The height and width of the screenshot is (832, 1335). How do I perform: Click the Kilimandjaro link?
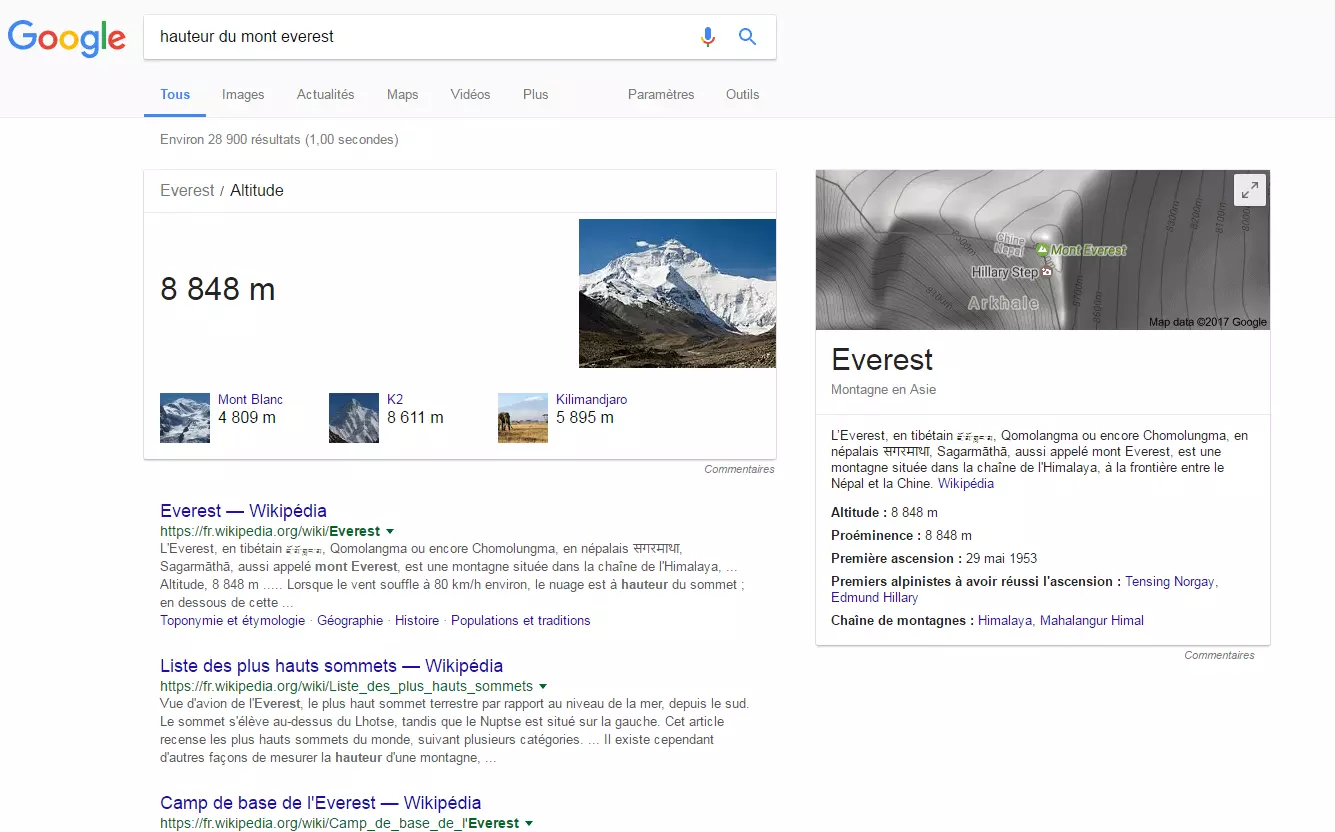click(x=592, y=399)
